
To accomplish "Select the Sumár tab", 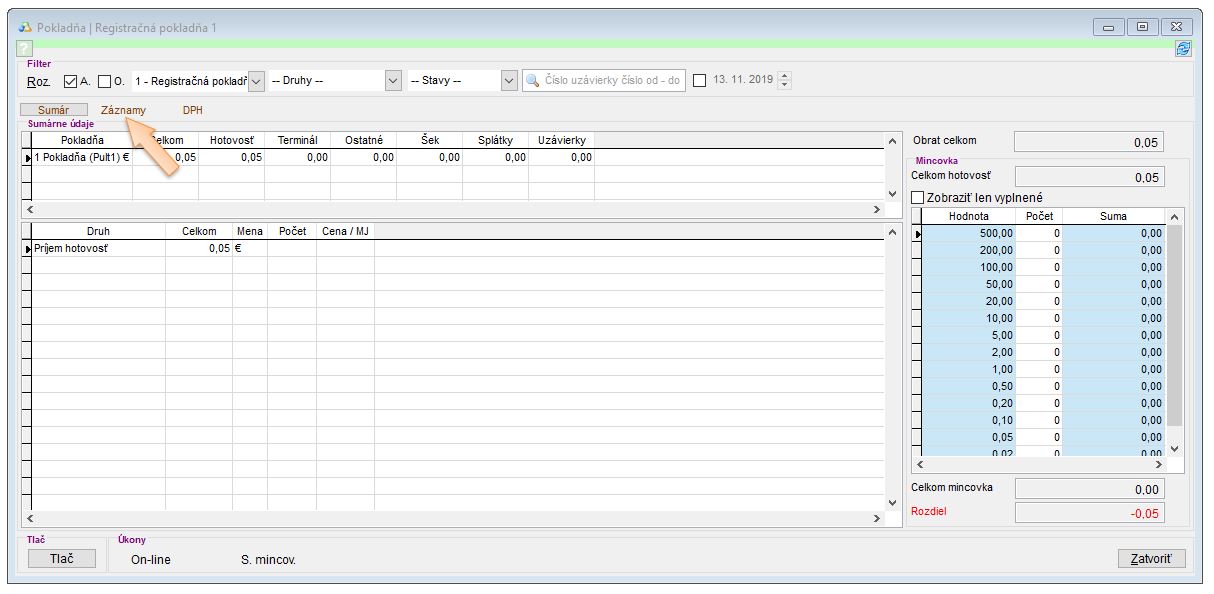I will coord(54,110).
